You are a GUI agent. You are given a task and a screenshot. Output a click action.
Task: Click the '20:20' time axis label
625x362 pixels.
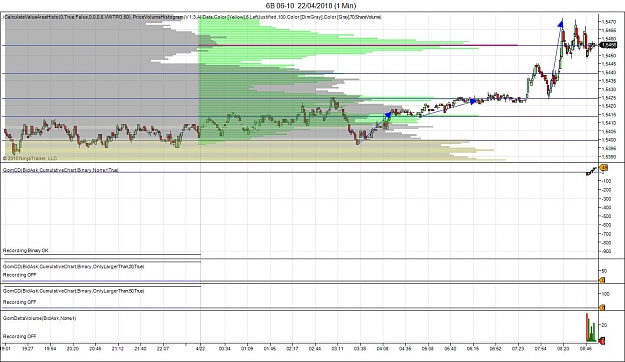pyautogui.click(x=73, y=348)
